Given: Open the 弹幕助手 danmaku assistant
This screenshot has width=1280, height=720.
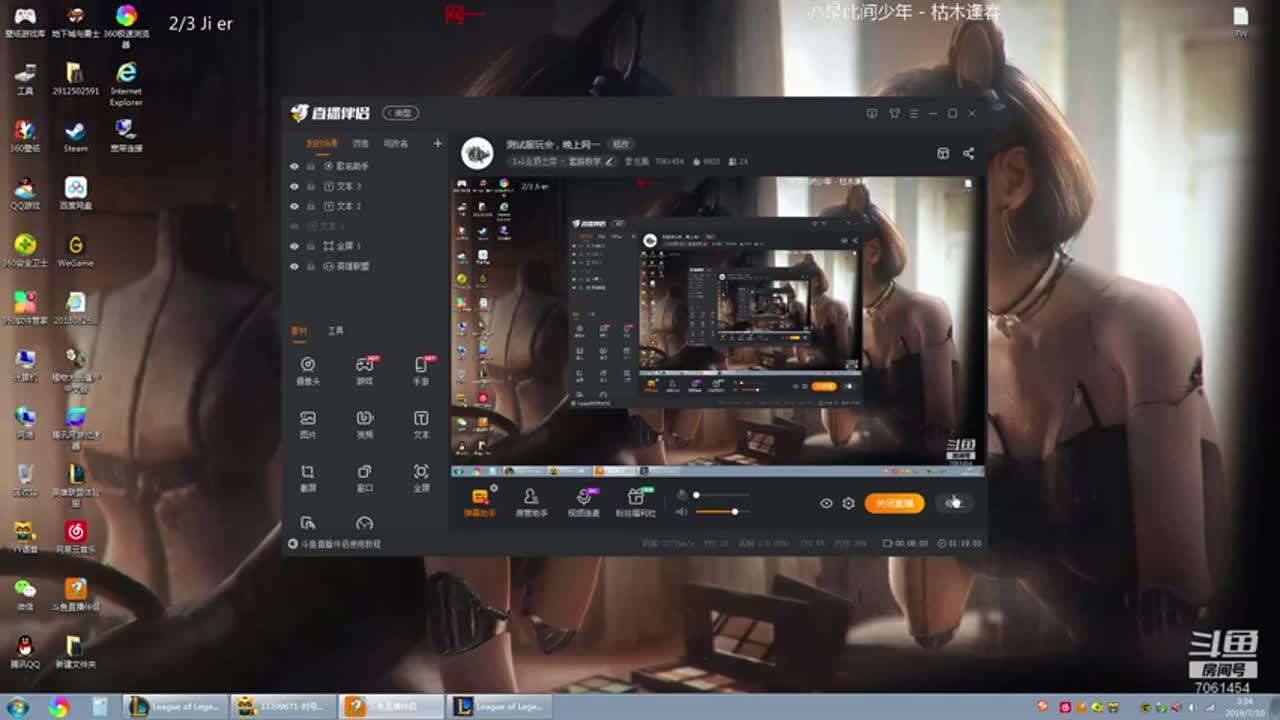Looking at the screenshot, I should pyautogui.click(x=480, y=502).
